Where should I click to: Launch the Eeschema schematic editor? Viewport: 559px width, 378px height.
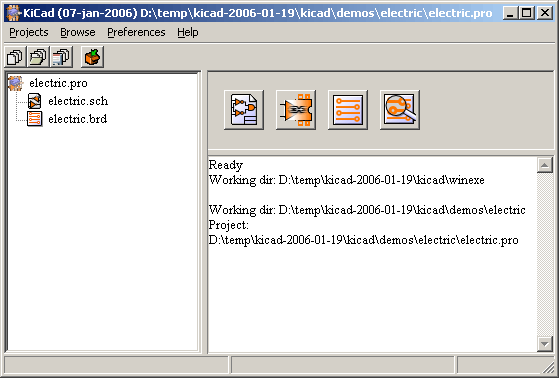[x=244, y=109]
